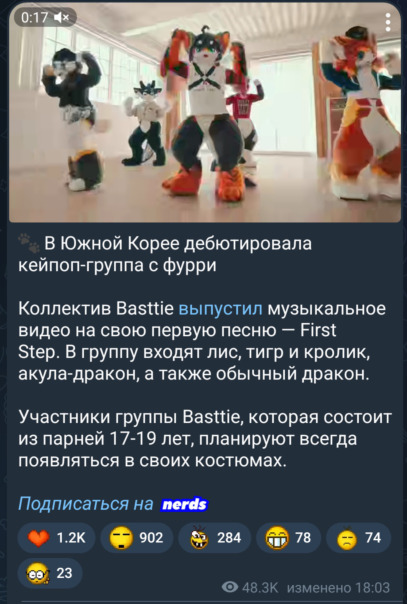Screen dimensions: 407x604
Task: Click the headline 'В Южной Корее дебютировала'
Action: (x=178, y=243)
